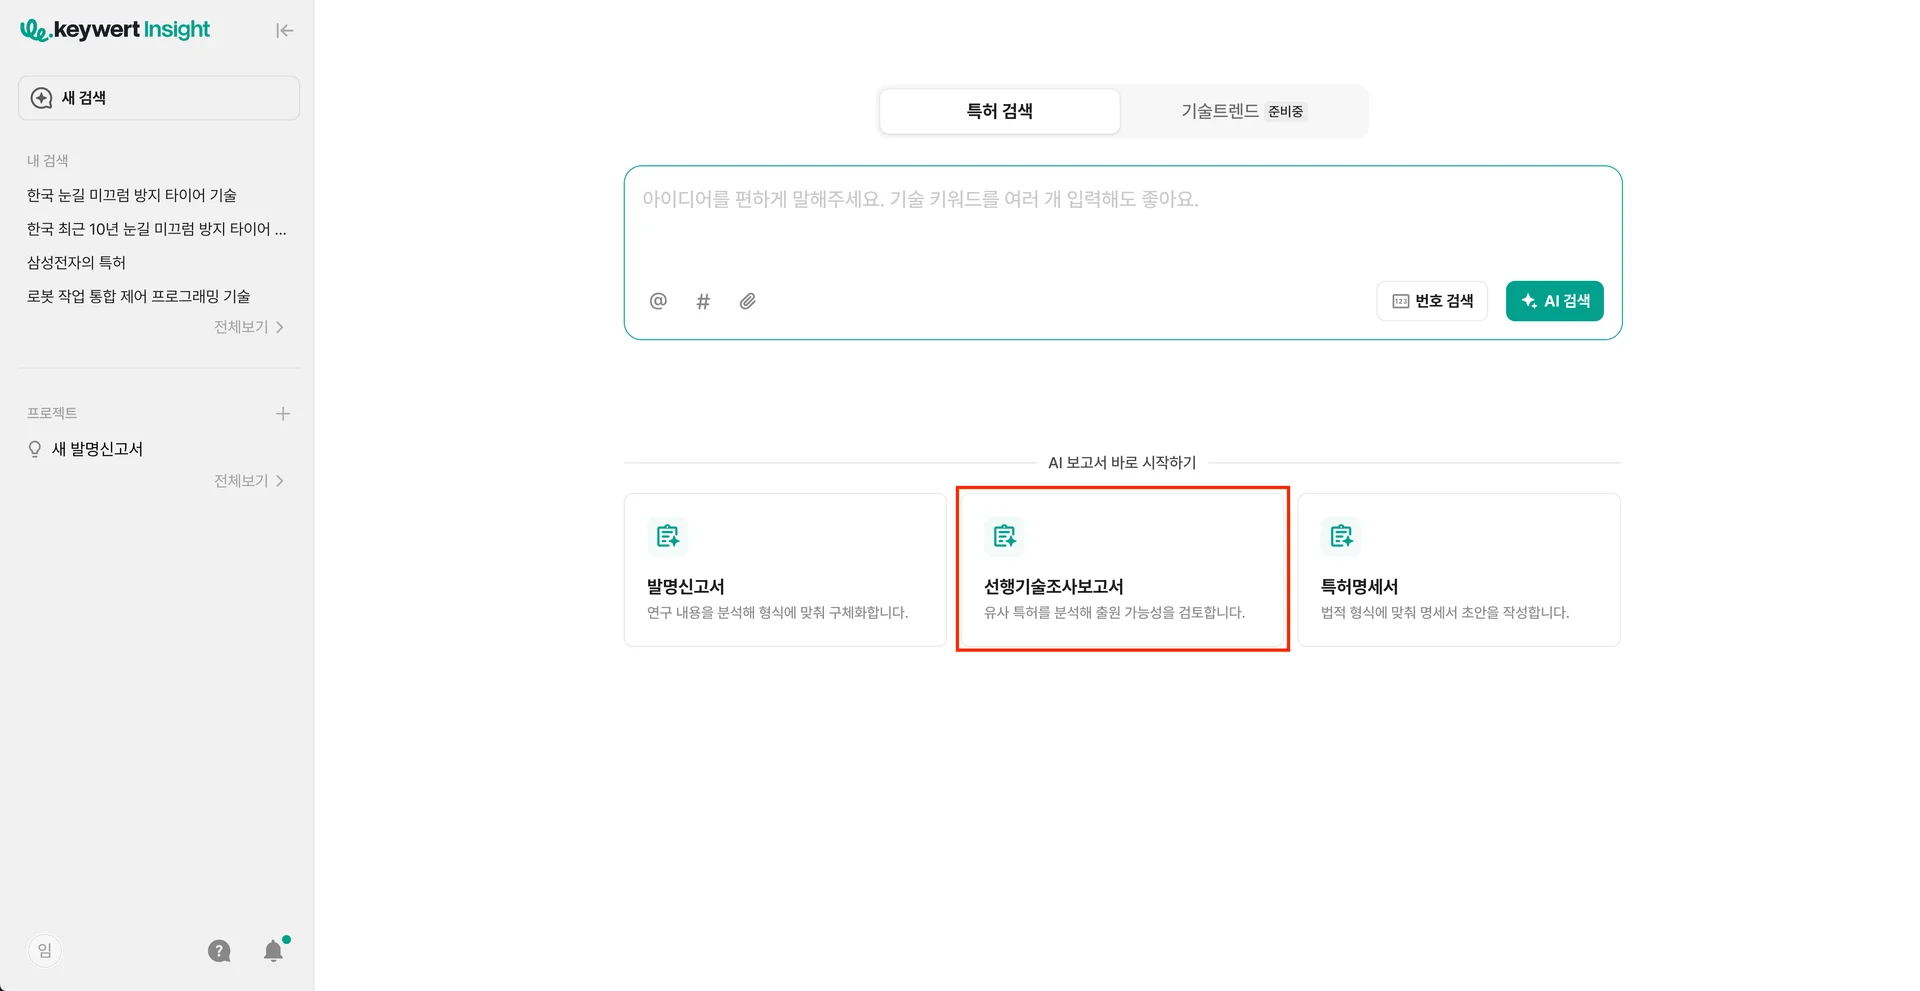Viewport: 1920px width, 991px height.
Task: Start a 새 검색 from sidebar
Action: click(159, 98)
